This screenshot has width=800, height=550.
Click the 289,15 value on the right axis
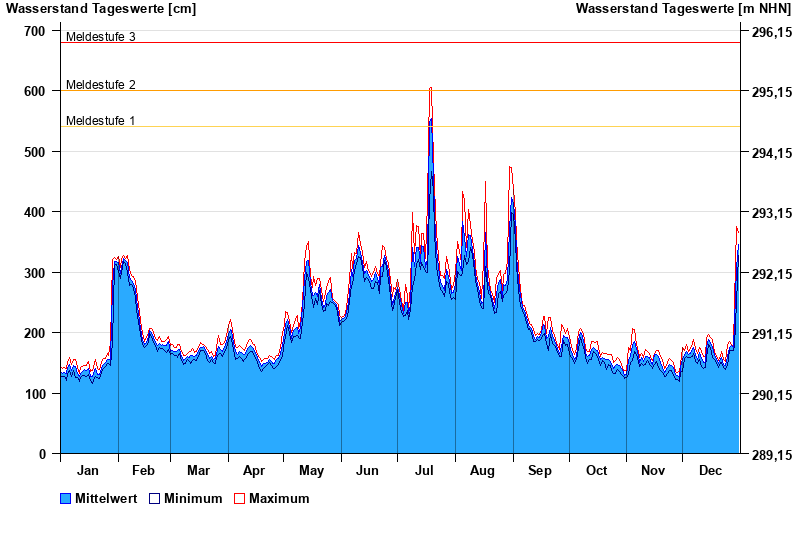(771, 455)
